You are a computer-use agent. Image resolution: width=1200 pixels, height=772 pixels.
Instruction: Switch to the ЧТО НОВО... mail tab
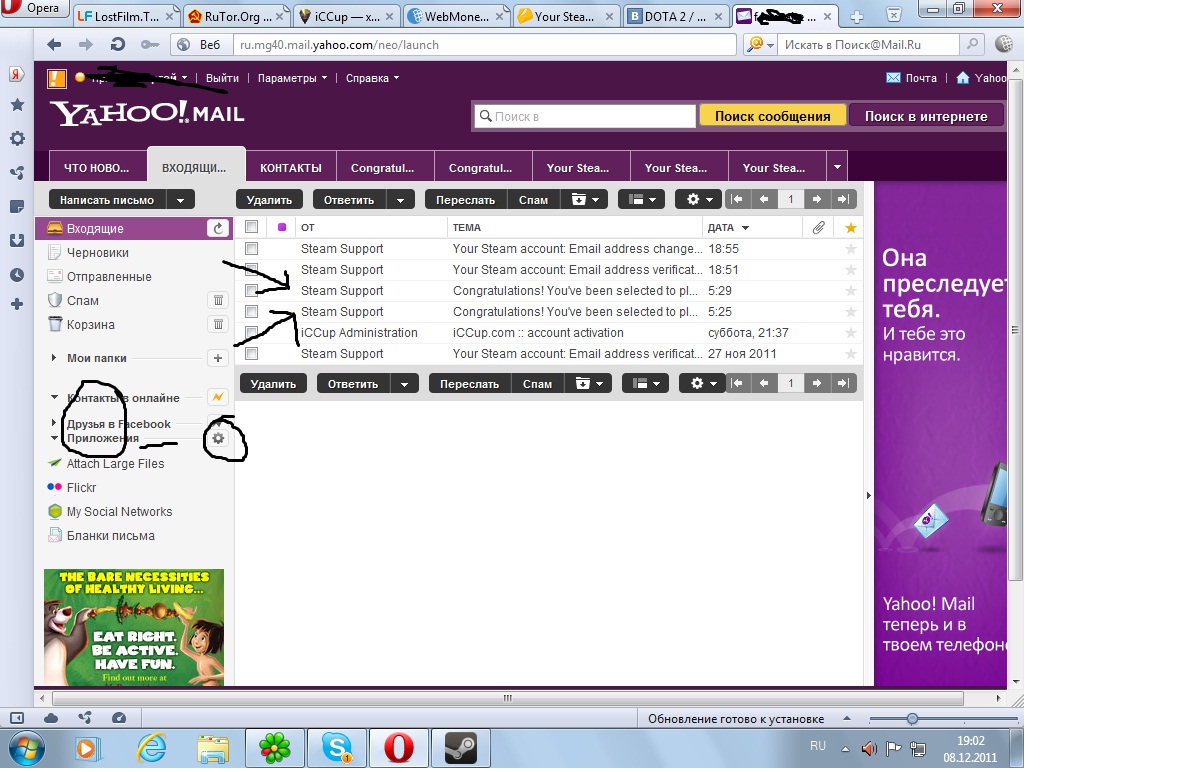[x=97, y=167]
